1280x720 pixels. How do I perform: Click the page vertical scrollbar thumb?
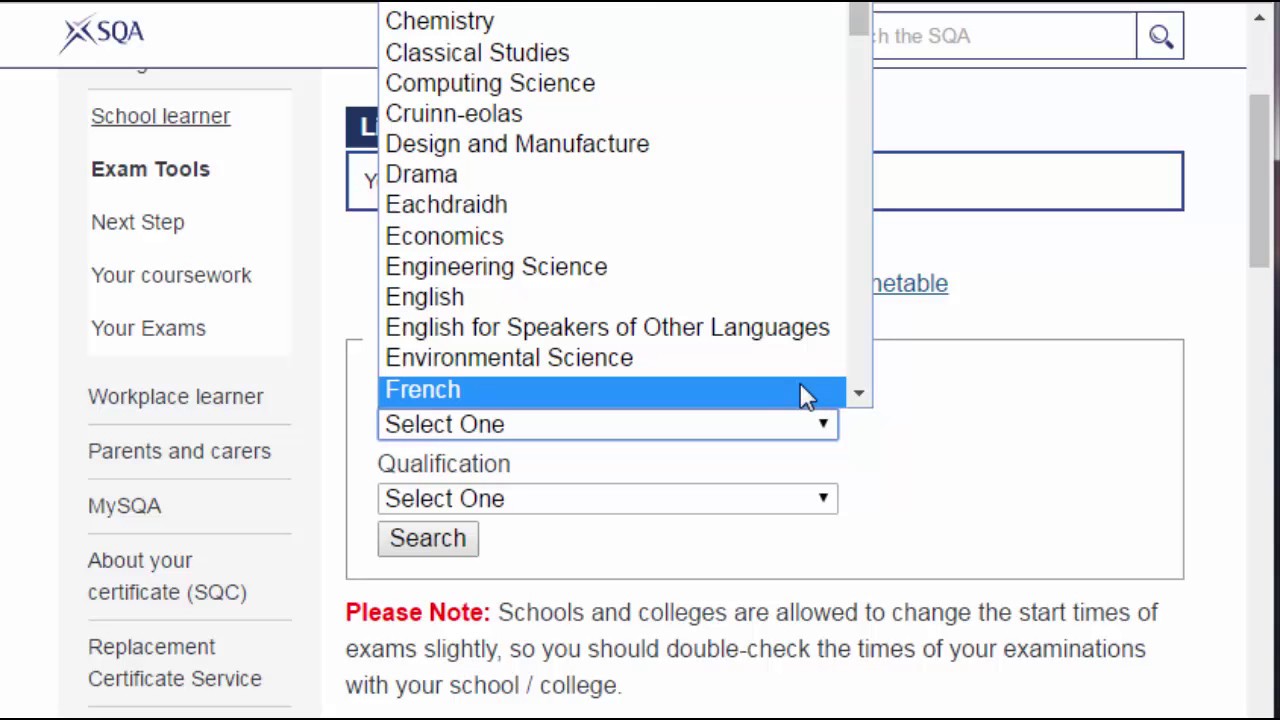coord(1260,180)
